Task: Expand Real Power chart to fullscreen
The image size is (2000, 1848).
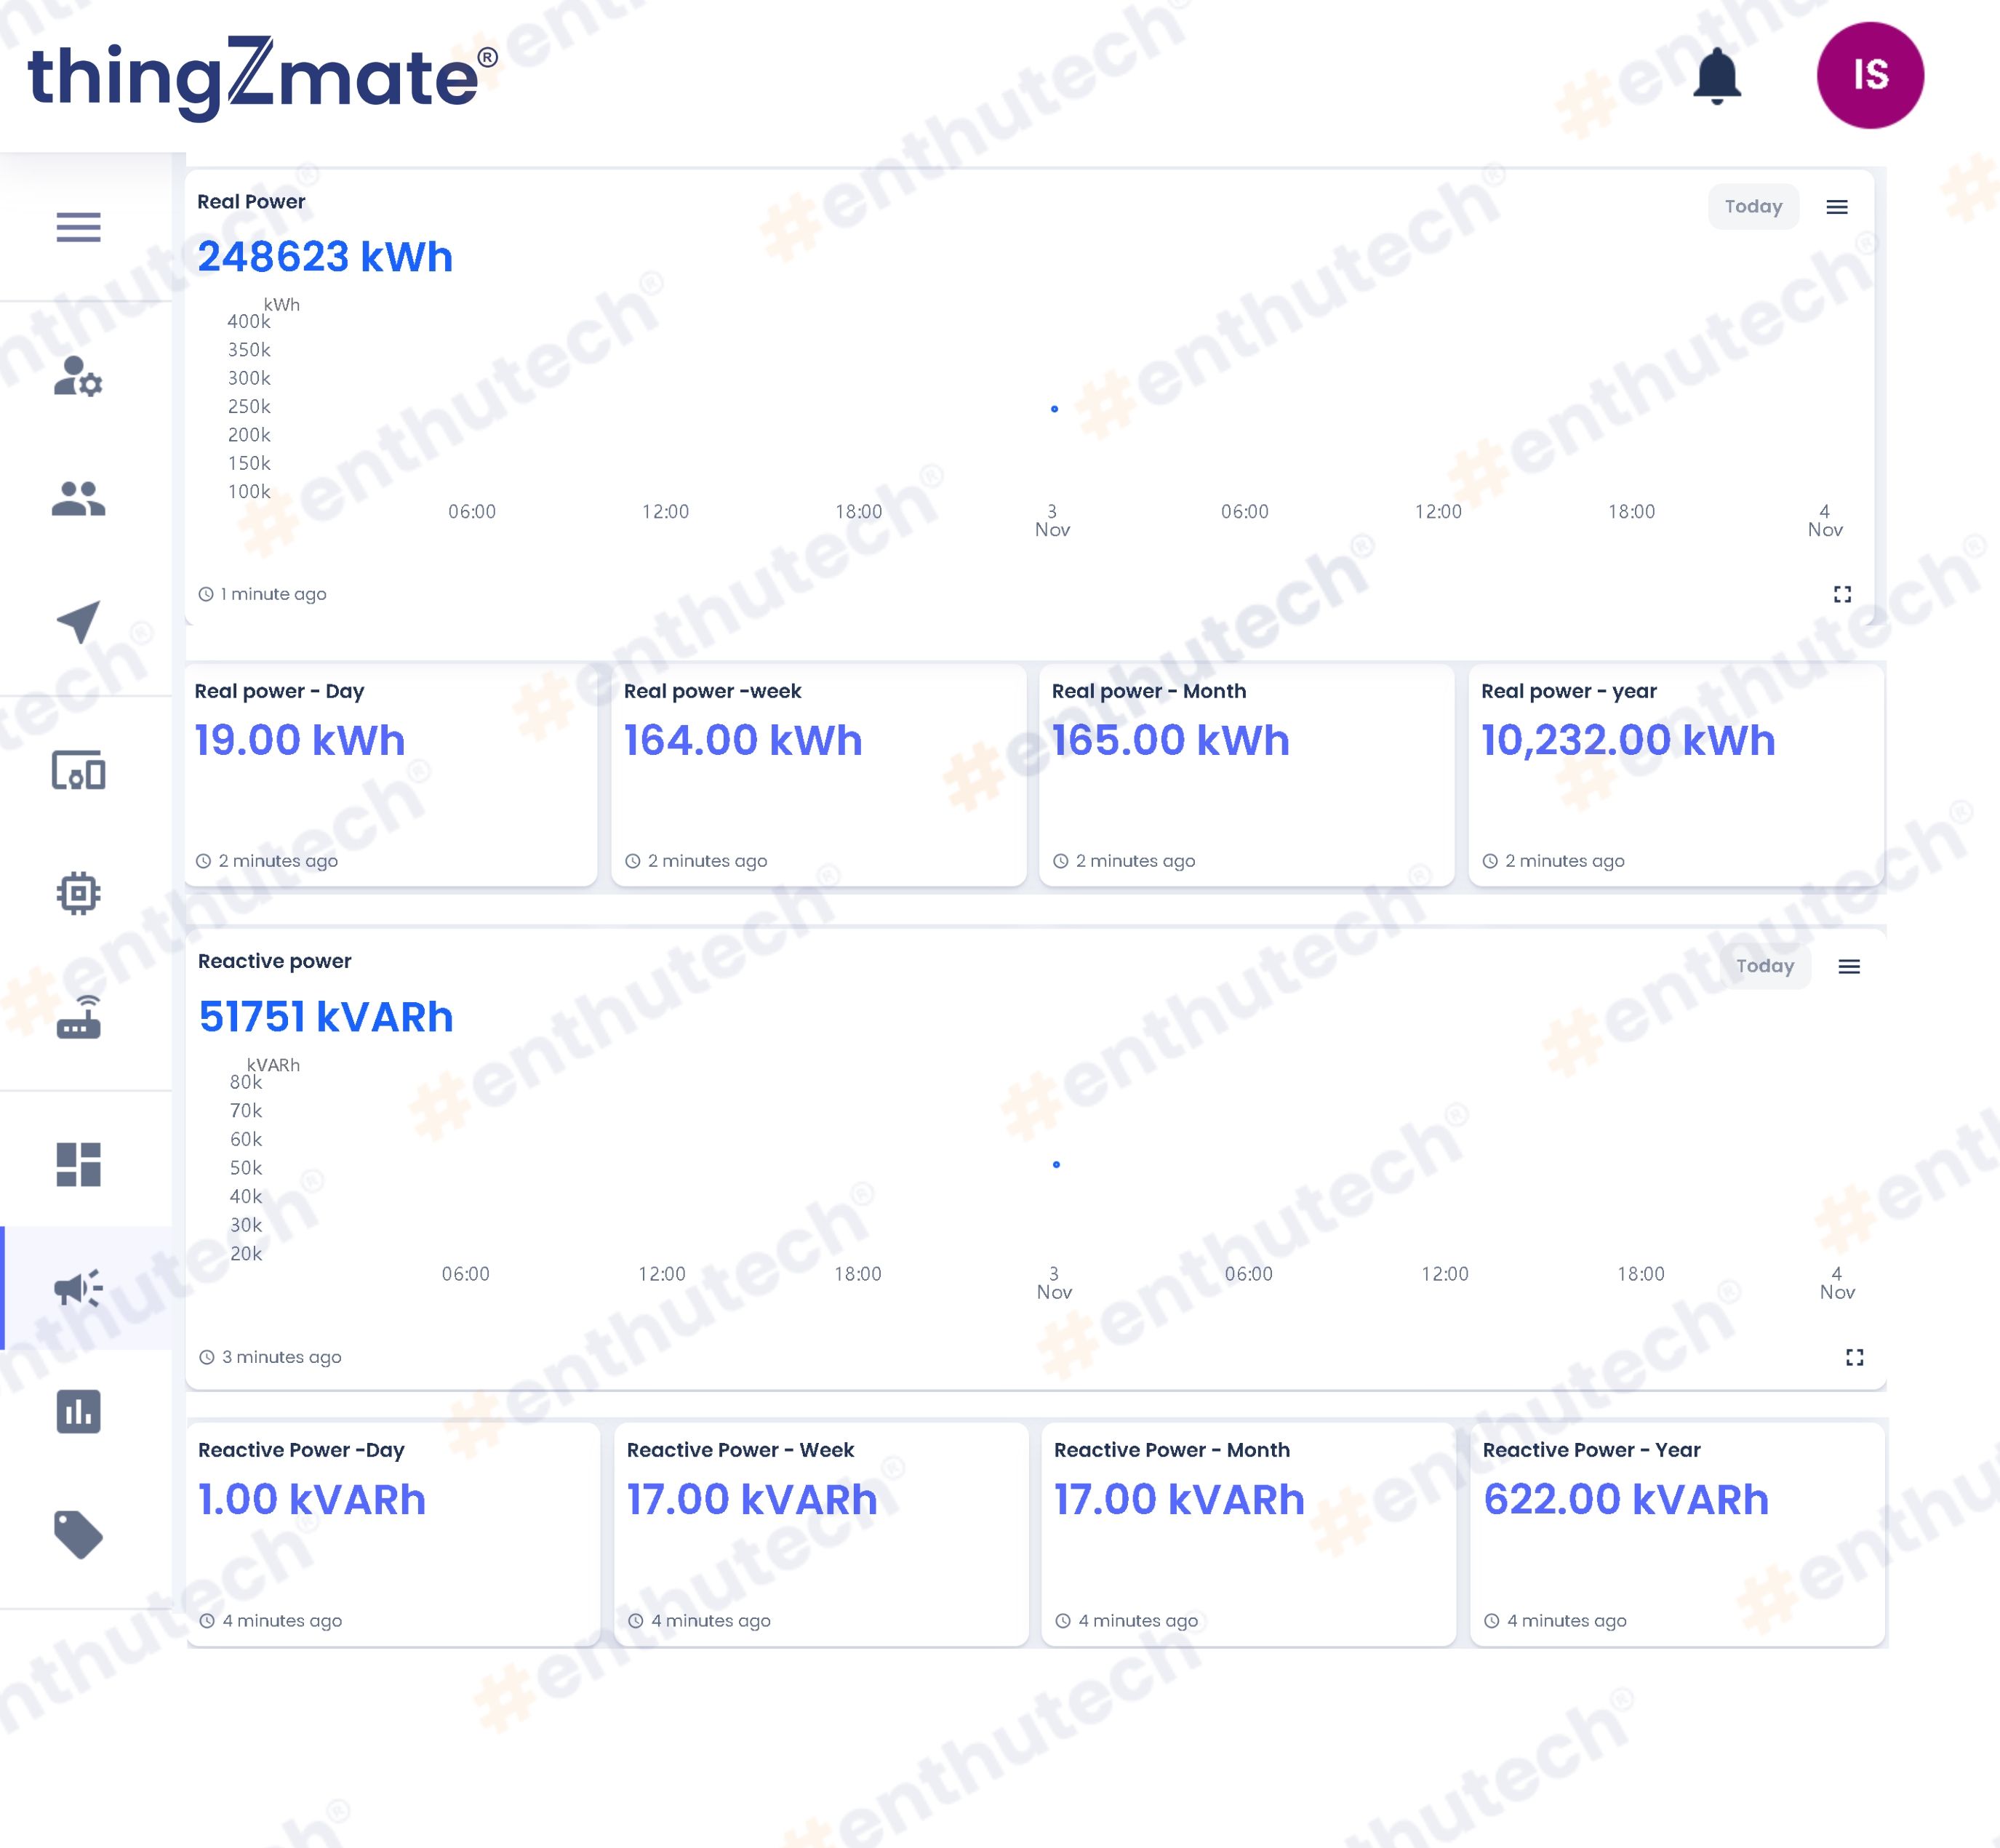Action: click(x=1842, y=594)
